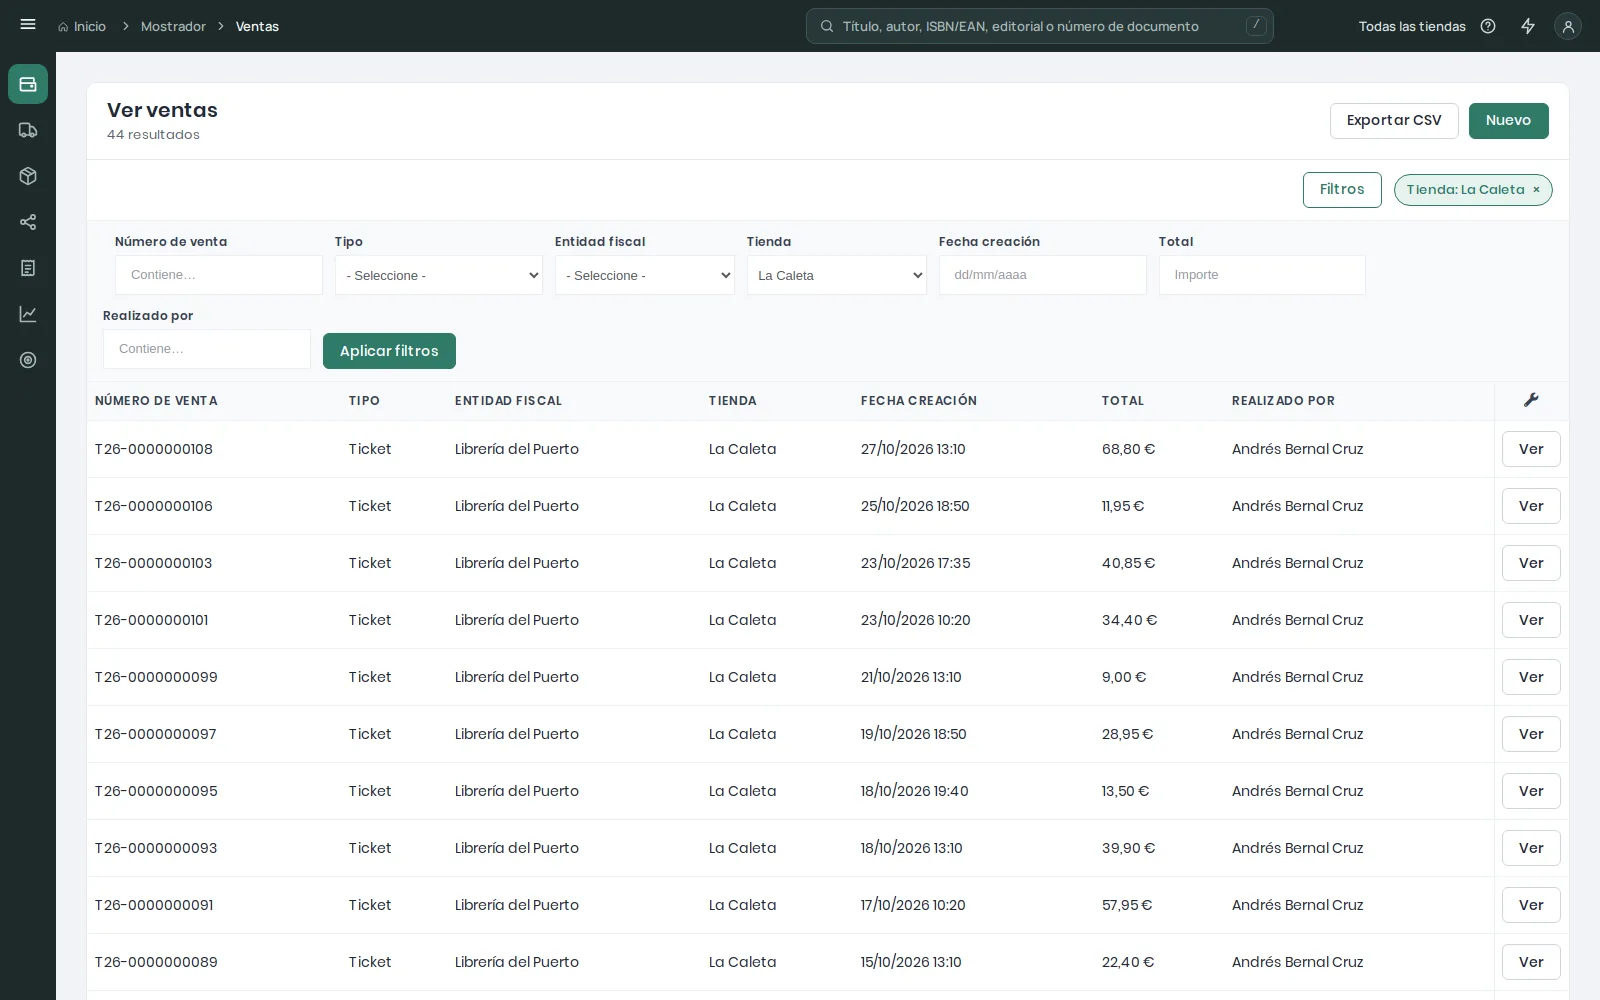View sale T26-0000000101
Screen dimensions: 1600x1000
tap(1531, 620)
